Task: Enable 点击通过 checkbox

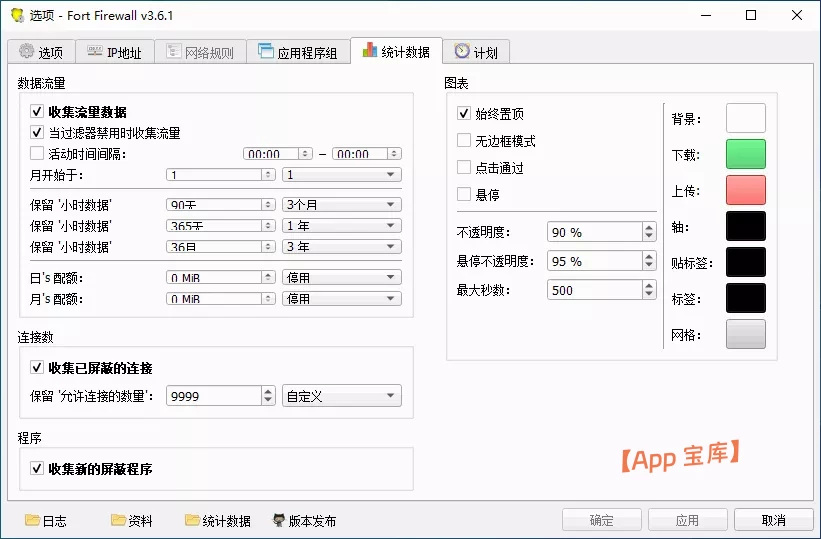Action: click(x=464, y=168)
